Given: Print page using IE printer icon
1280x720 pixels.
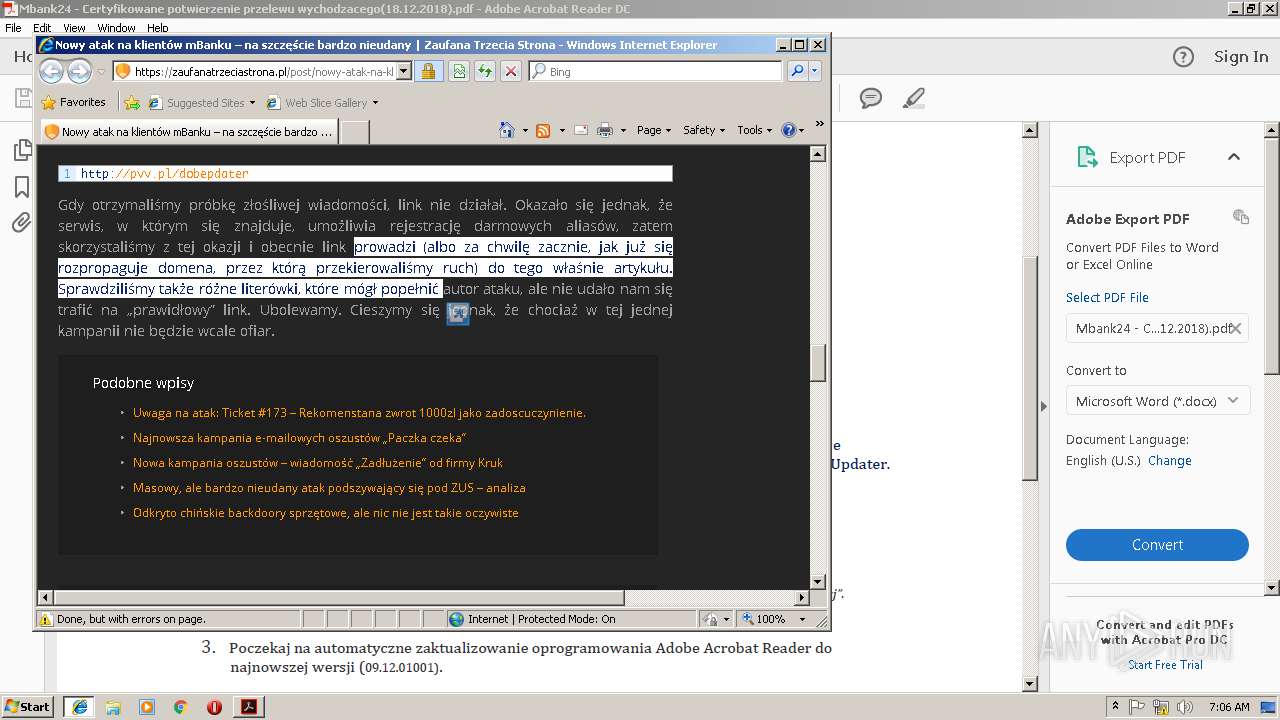Looking at the screenshot, I should (x=604, y=130).
